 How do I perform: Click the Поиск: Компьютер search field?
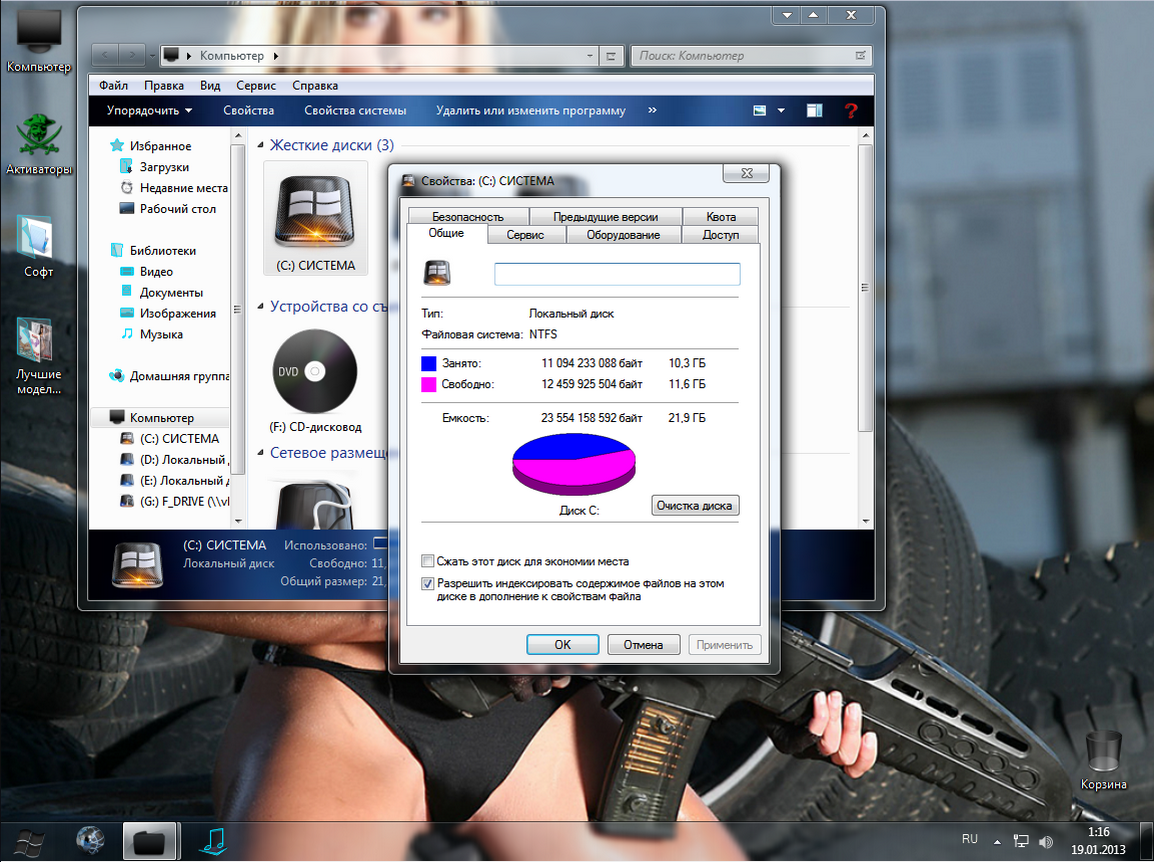click(751, 56)
